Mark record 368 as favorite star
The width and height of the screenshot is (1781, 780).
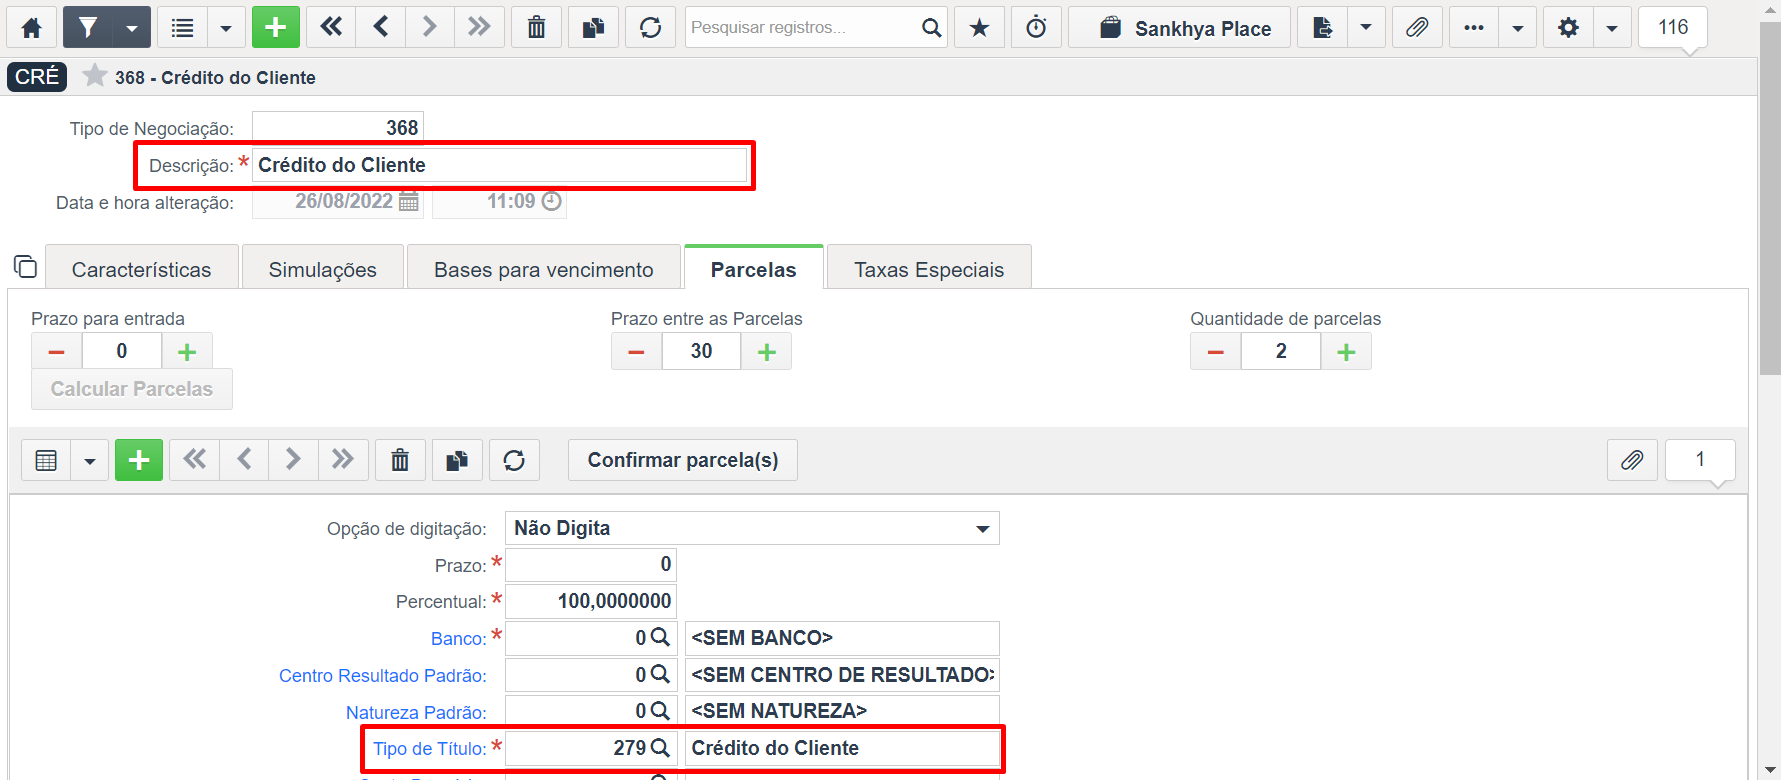95,76
